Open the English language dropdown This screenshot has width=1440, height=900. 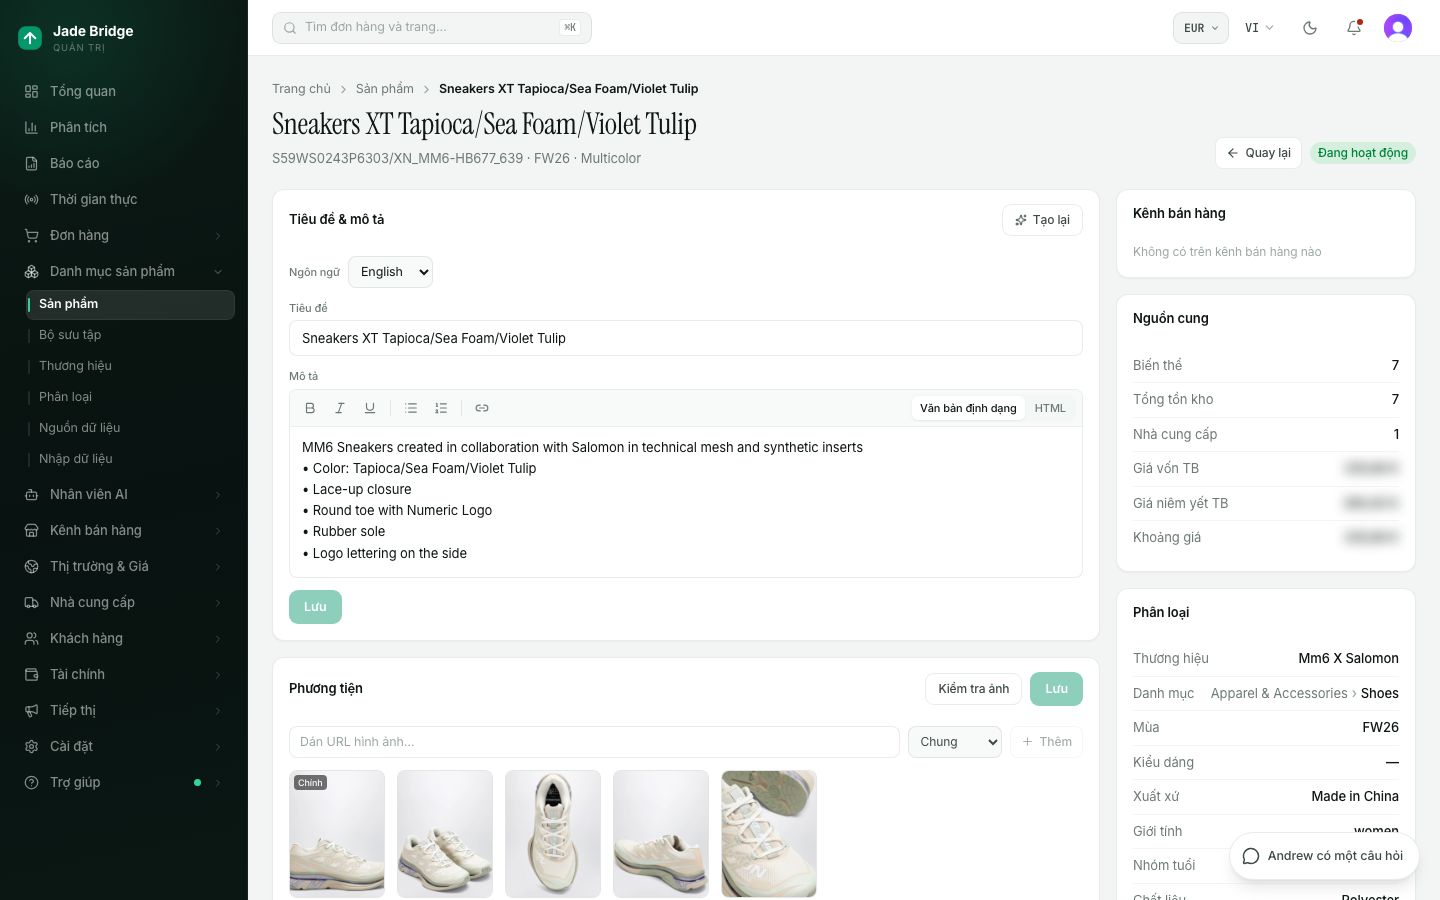coord(391,272)
